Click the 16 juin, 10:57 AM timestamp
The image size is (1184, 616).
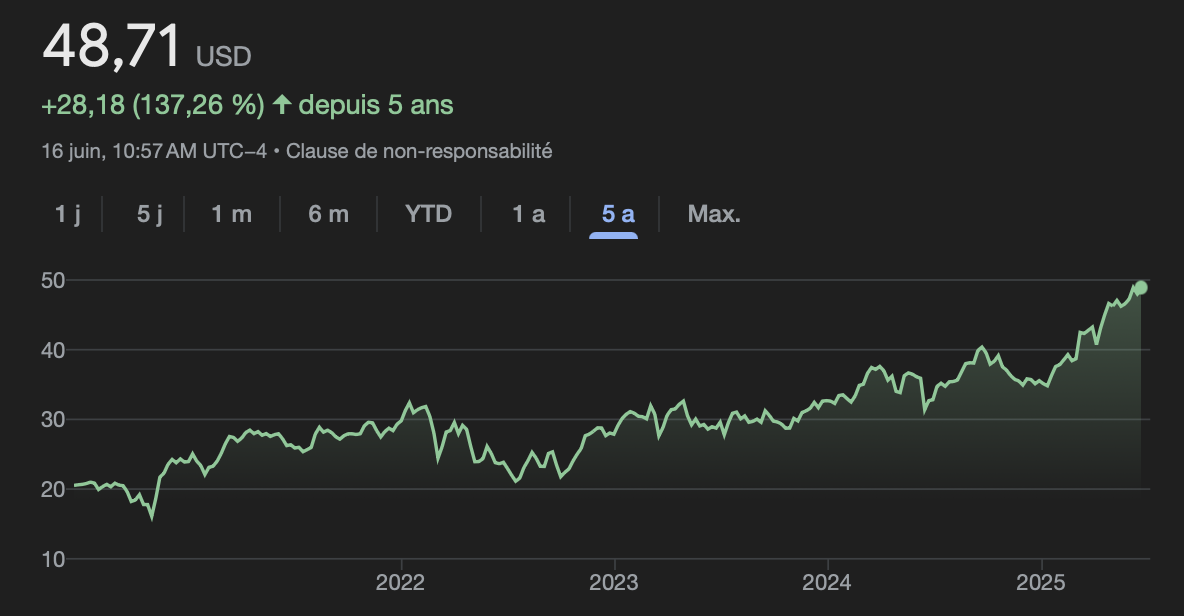coord(154,151)
